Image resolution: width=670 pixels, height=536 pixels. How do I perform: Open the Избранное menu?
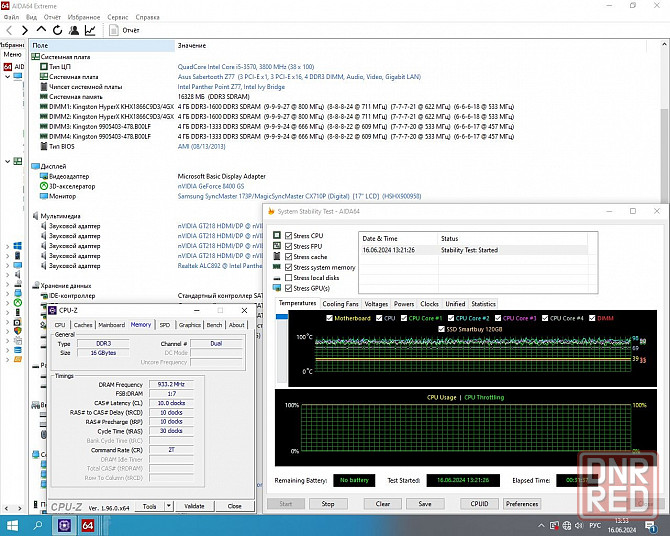click(x=84, y=17)
